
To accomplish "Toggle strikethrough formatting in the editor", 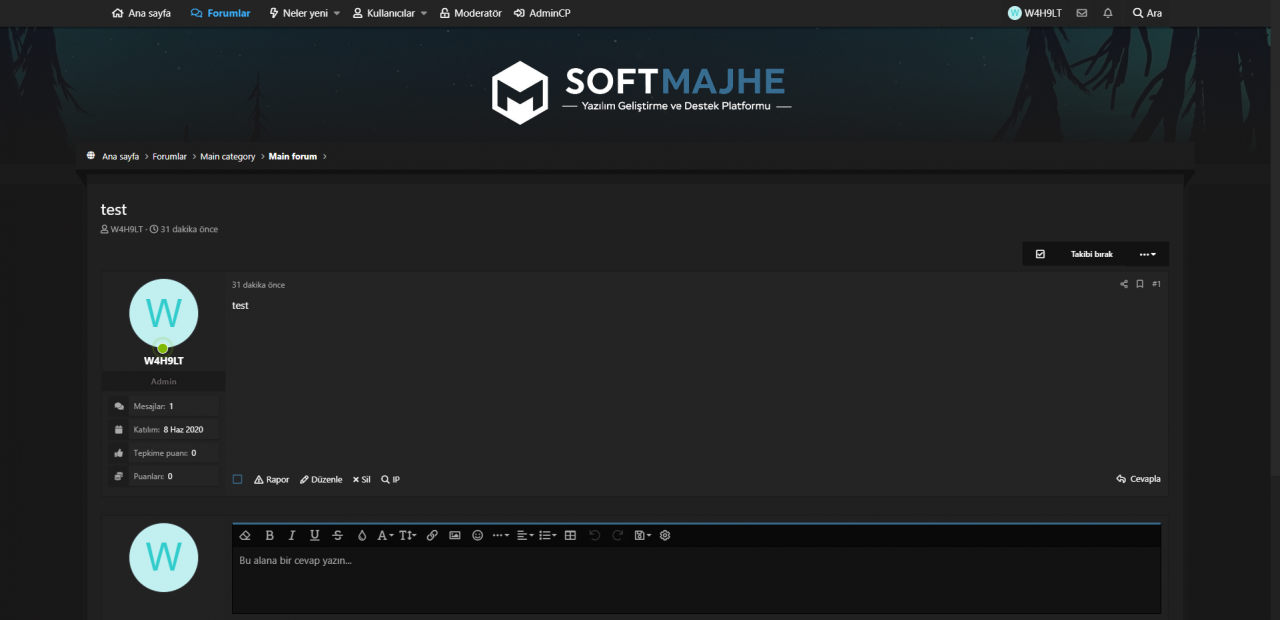I will [x=337, y=535].
